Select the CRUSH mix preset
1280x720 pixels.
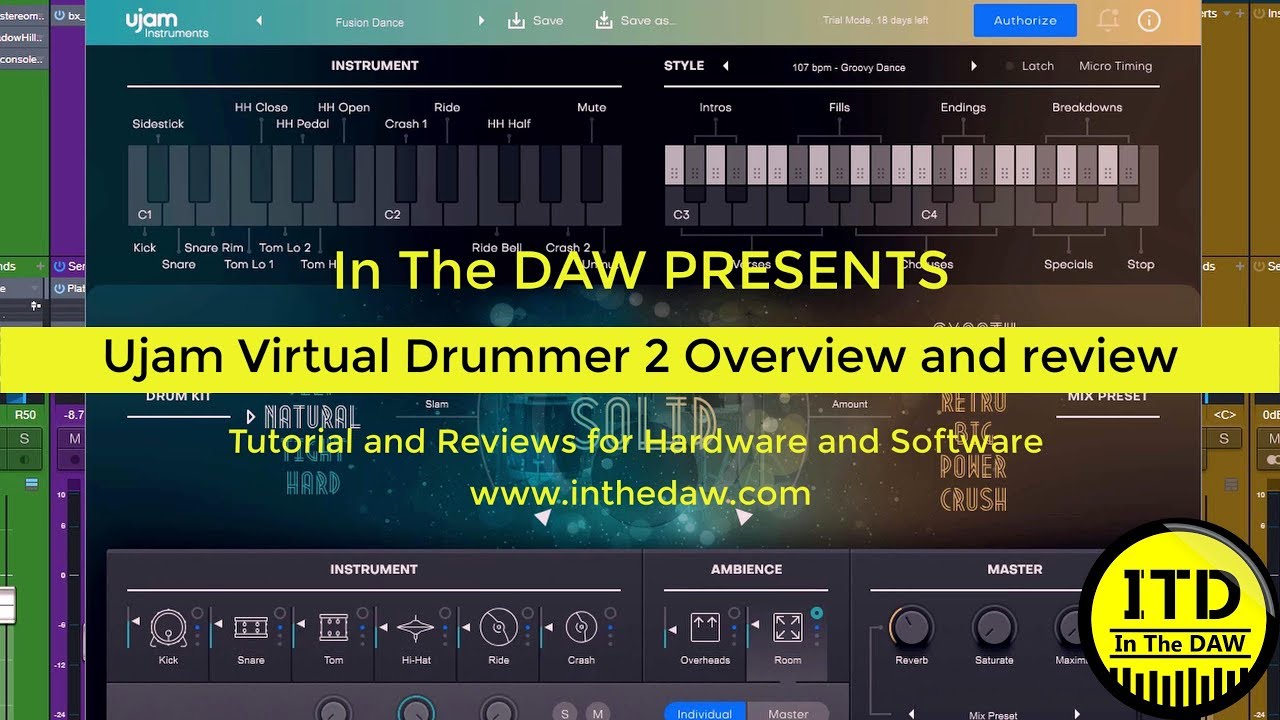click(972, 499)
